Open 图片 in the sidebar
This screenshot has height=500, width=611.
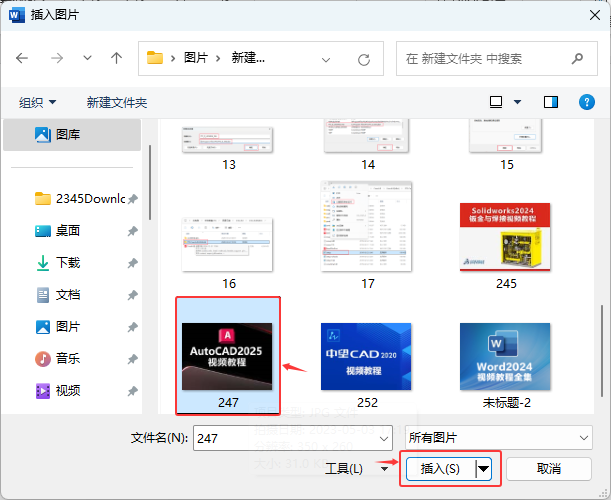pyautogui.click(x=58, y=327)
